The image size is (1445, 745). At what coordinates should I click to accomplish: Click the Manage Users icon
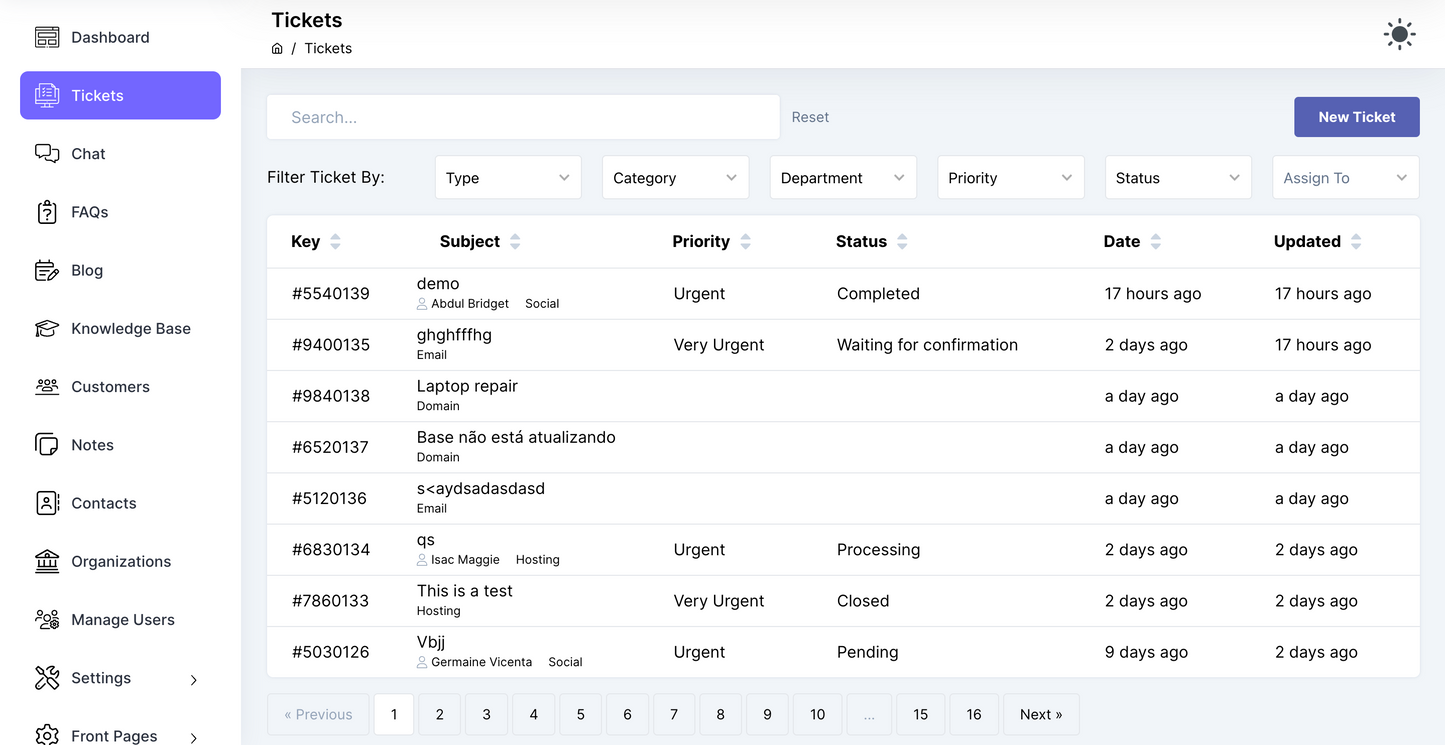pyautogui.click(x=47, y=620)
